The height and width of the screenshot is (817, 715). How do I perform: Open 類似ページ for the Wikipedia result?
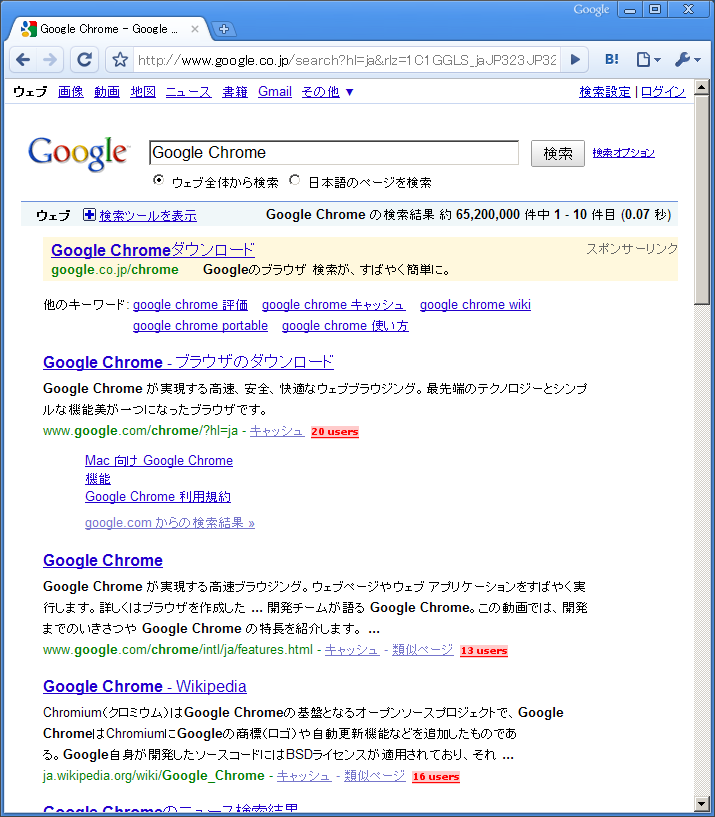point(375,776)
